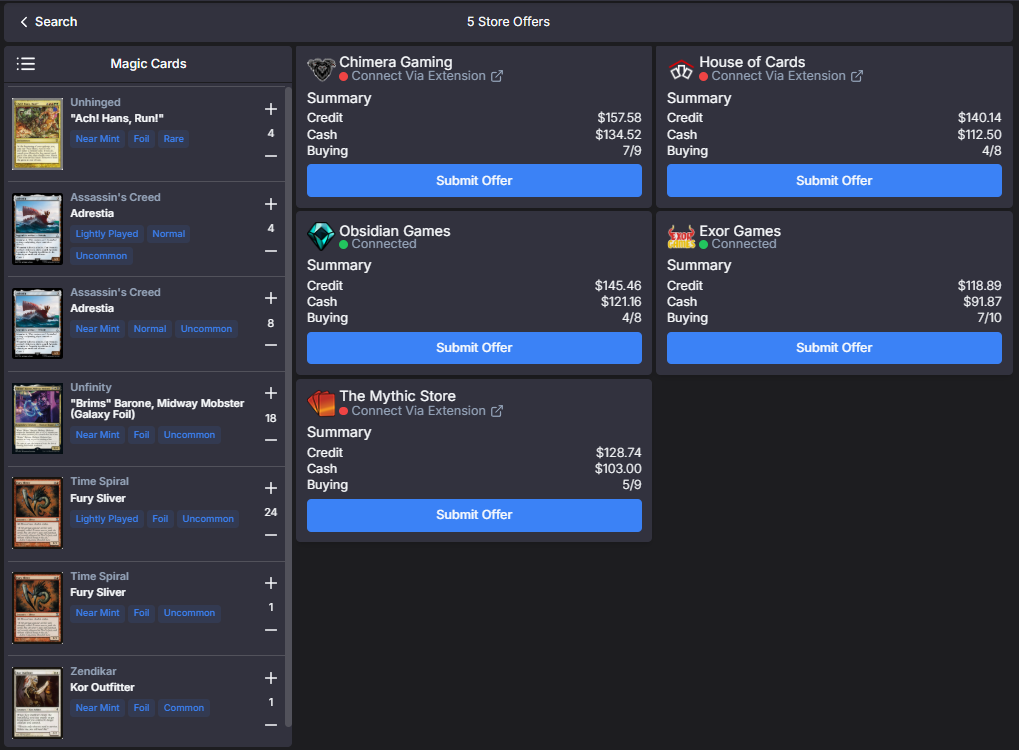Decrease Lightly Played Fury Sliver quantity
This screenshot has height=750, width=1019.
pos(271,535)
